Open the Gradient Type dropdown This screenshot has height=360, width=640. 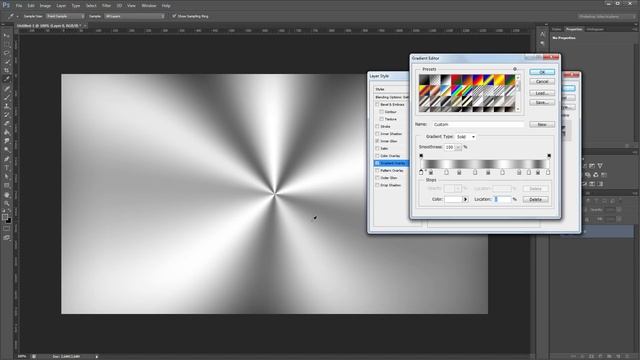(466, 137)
